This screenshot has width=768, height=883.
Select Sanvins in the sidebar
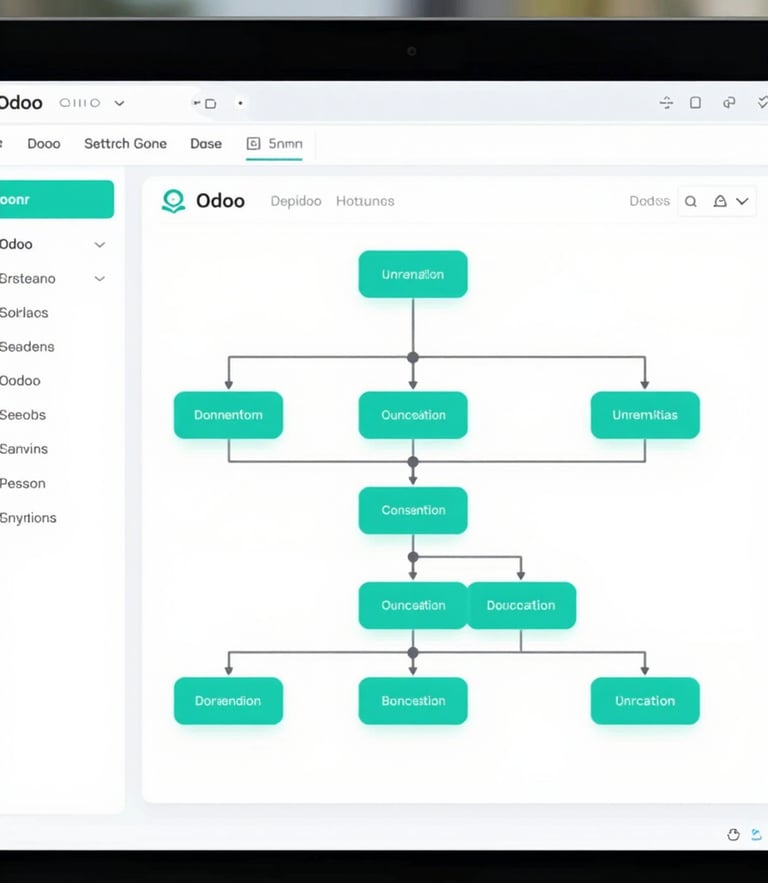(24, 449)
